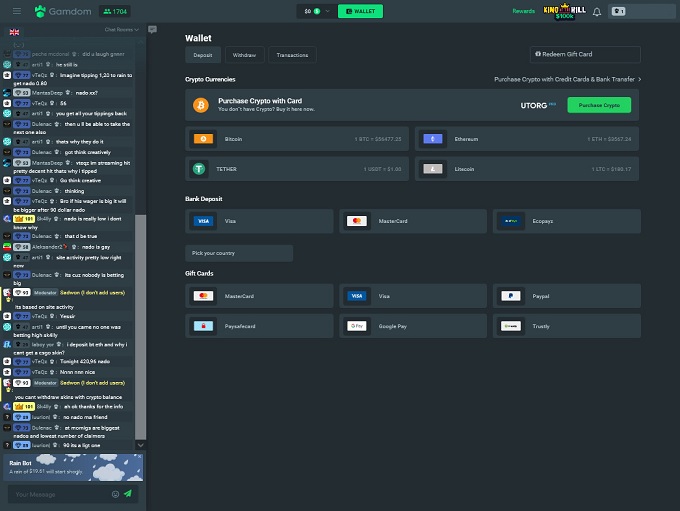The image size is (680, 511).
Task: Open notifications bell
Action: pos(597,12)
